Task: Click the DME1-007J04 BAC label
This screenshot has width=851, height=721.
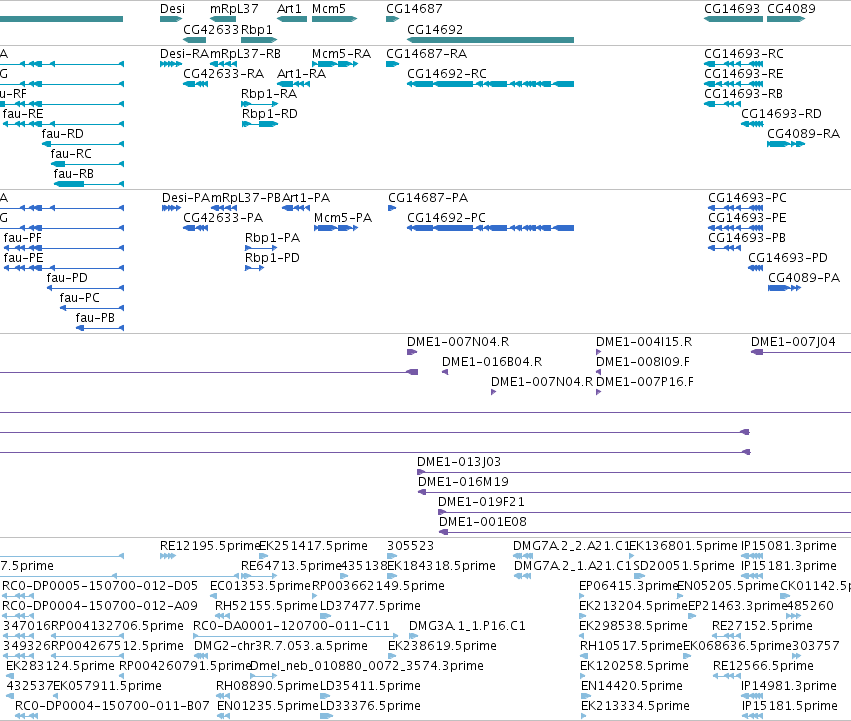Action: pos(793,342)
